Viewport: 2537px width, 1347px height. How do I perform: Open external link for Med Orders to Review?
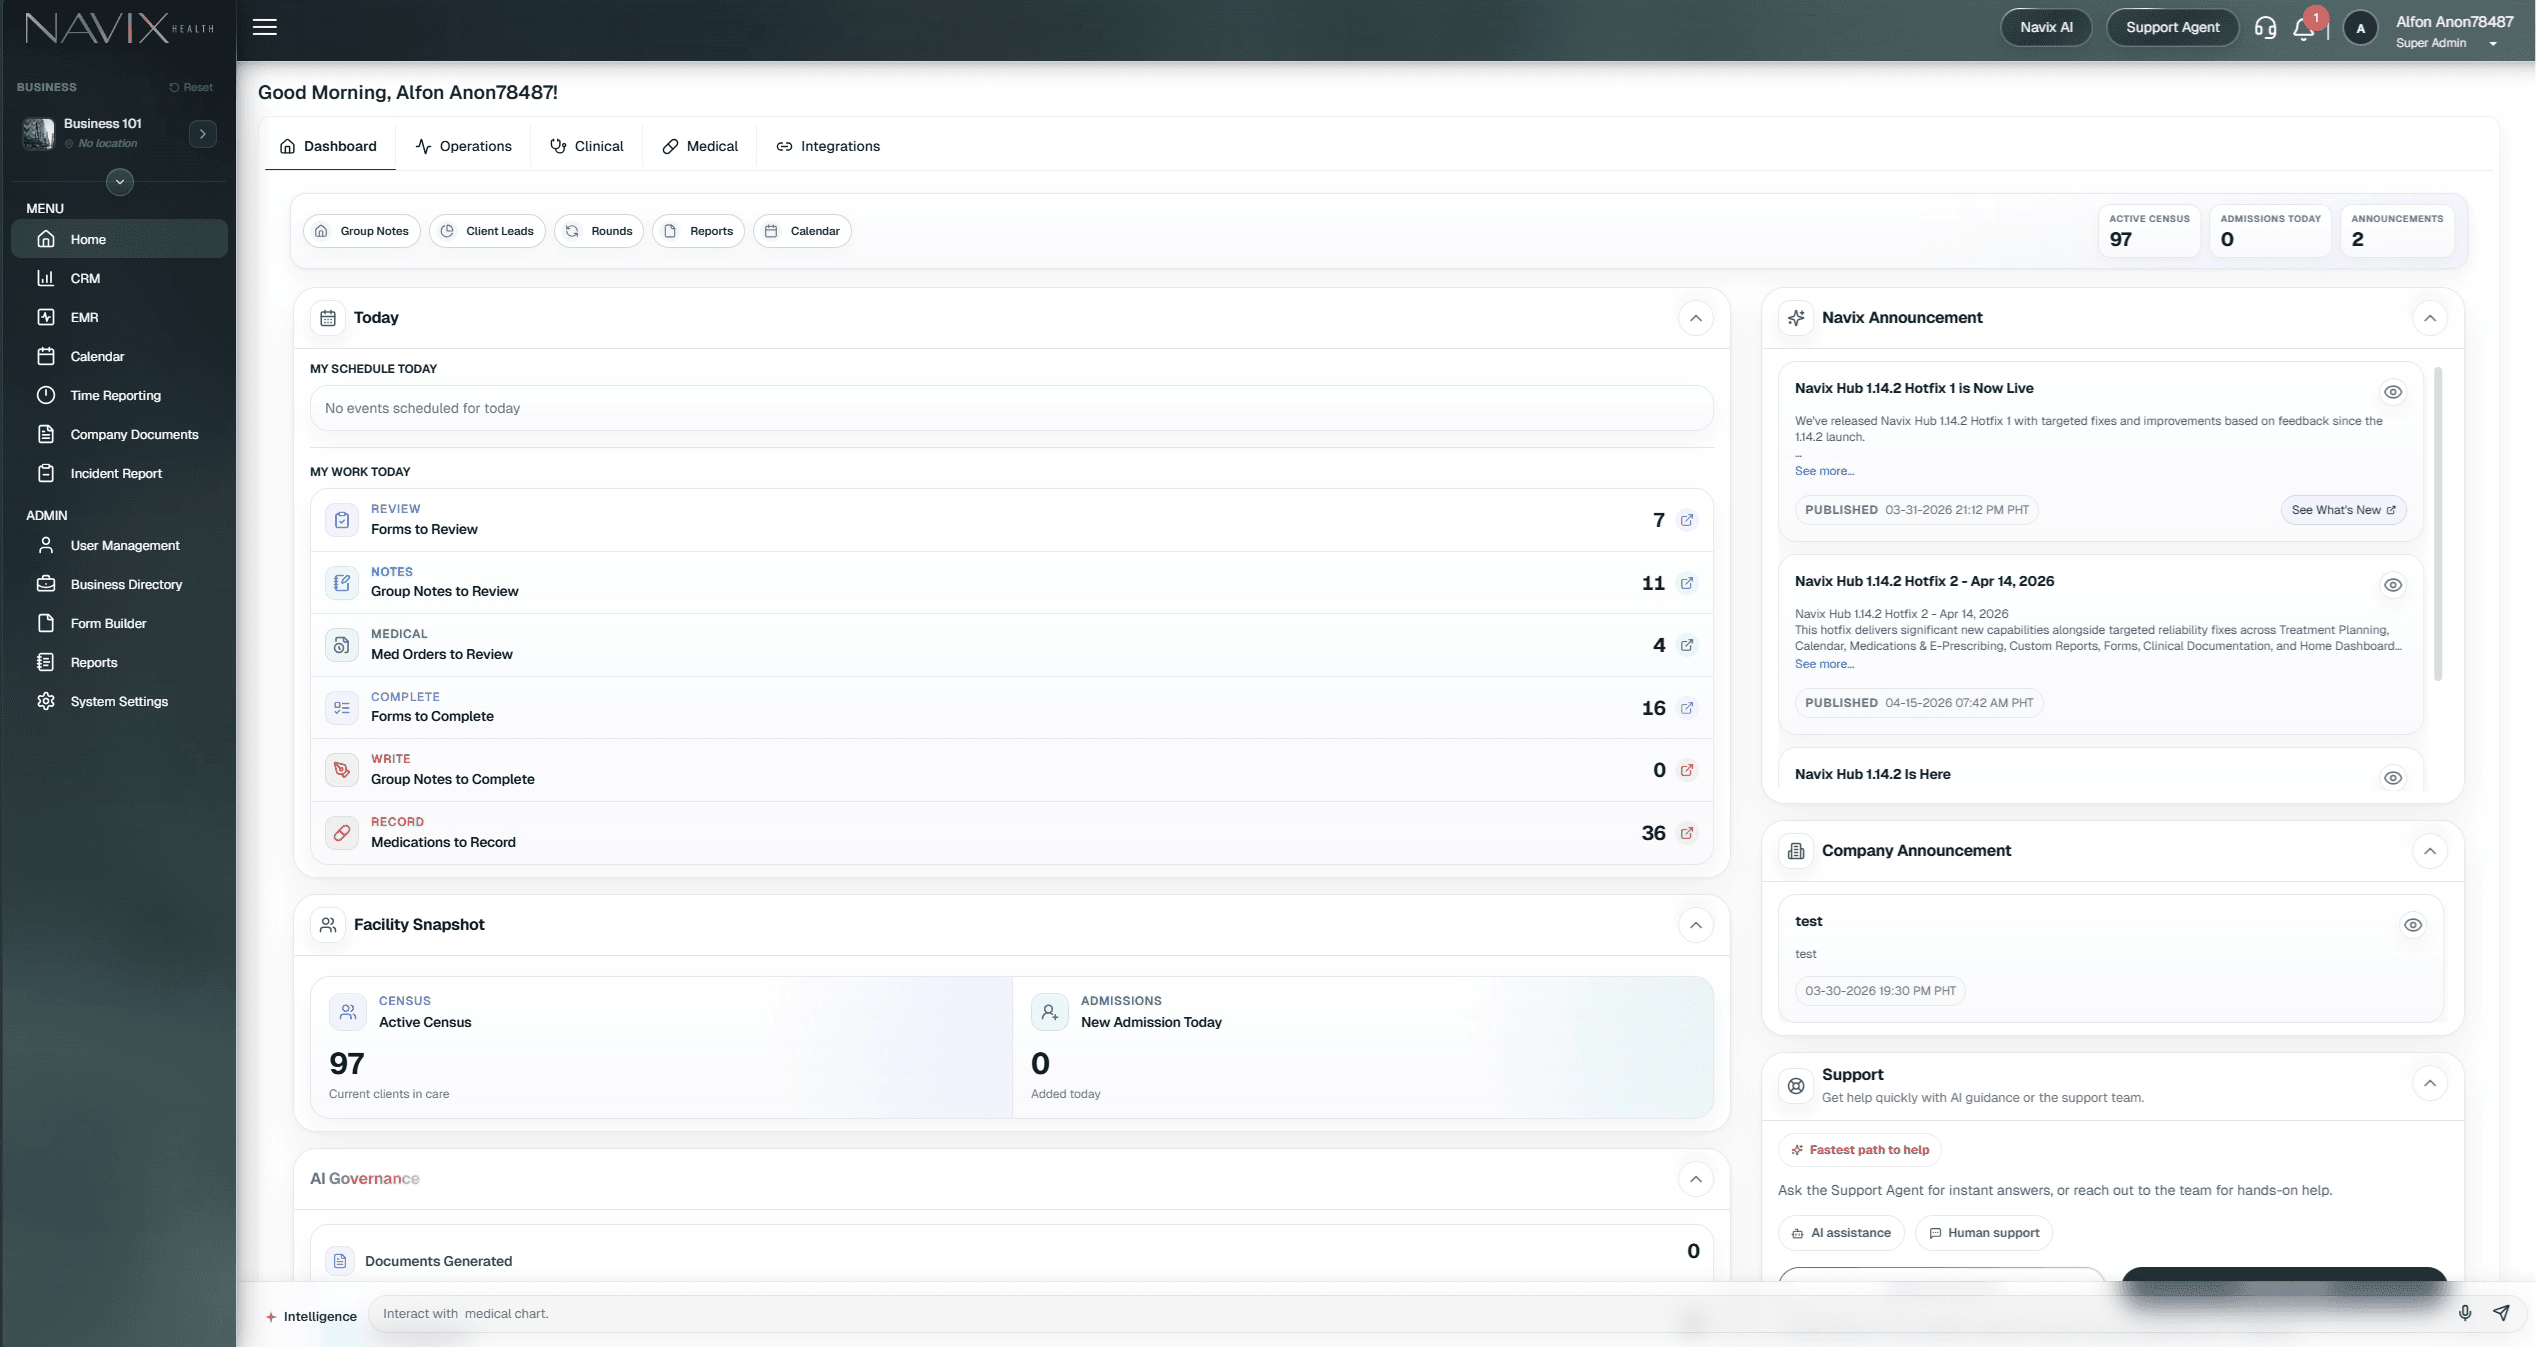point(1687,645)
